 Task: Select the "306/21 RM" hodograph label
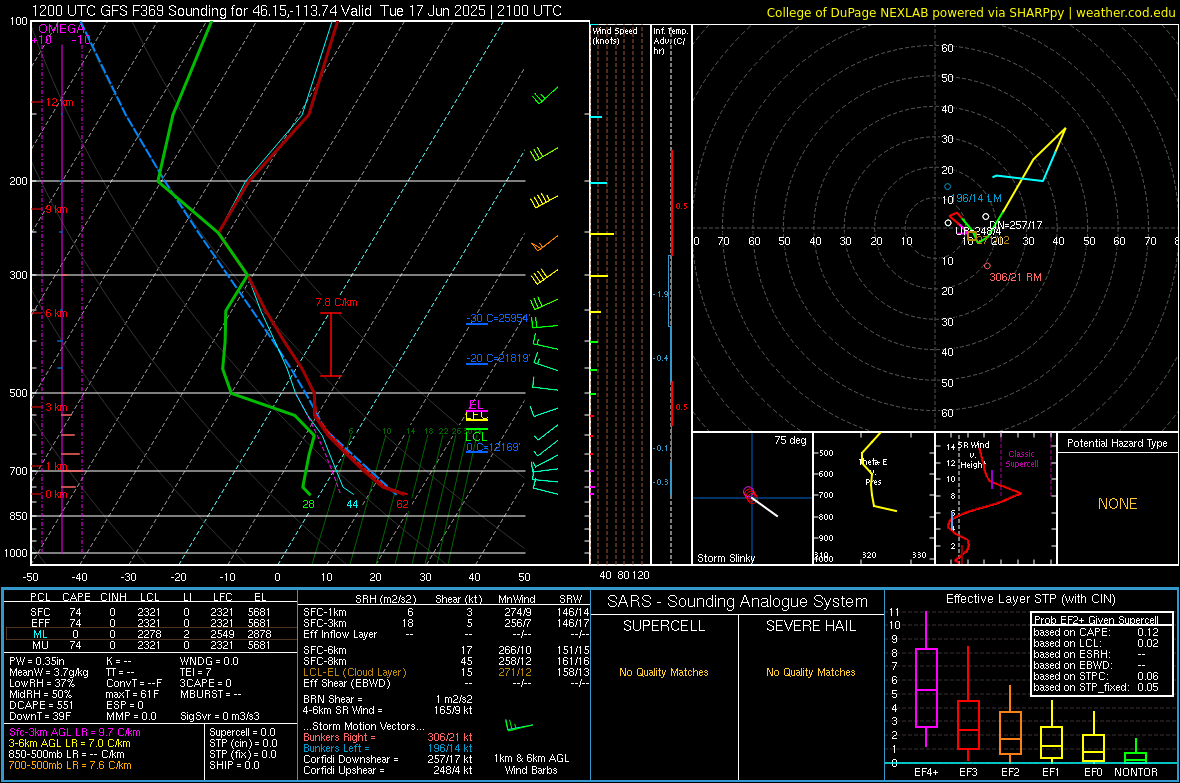click(x=1015, y=277)
